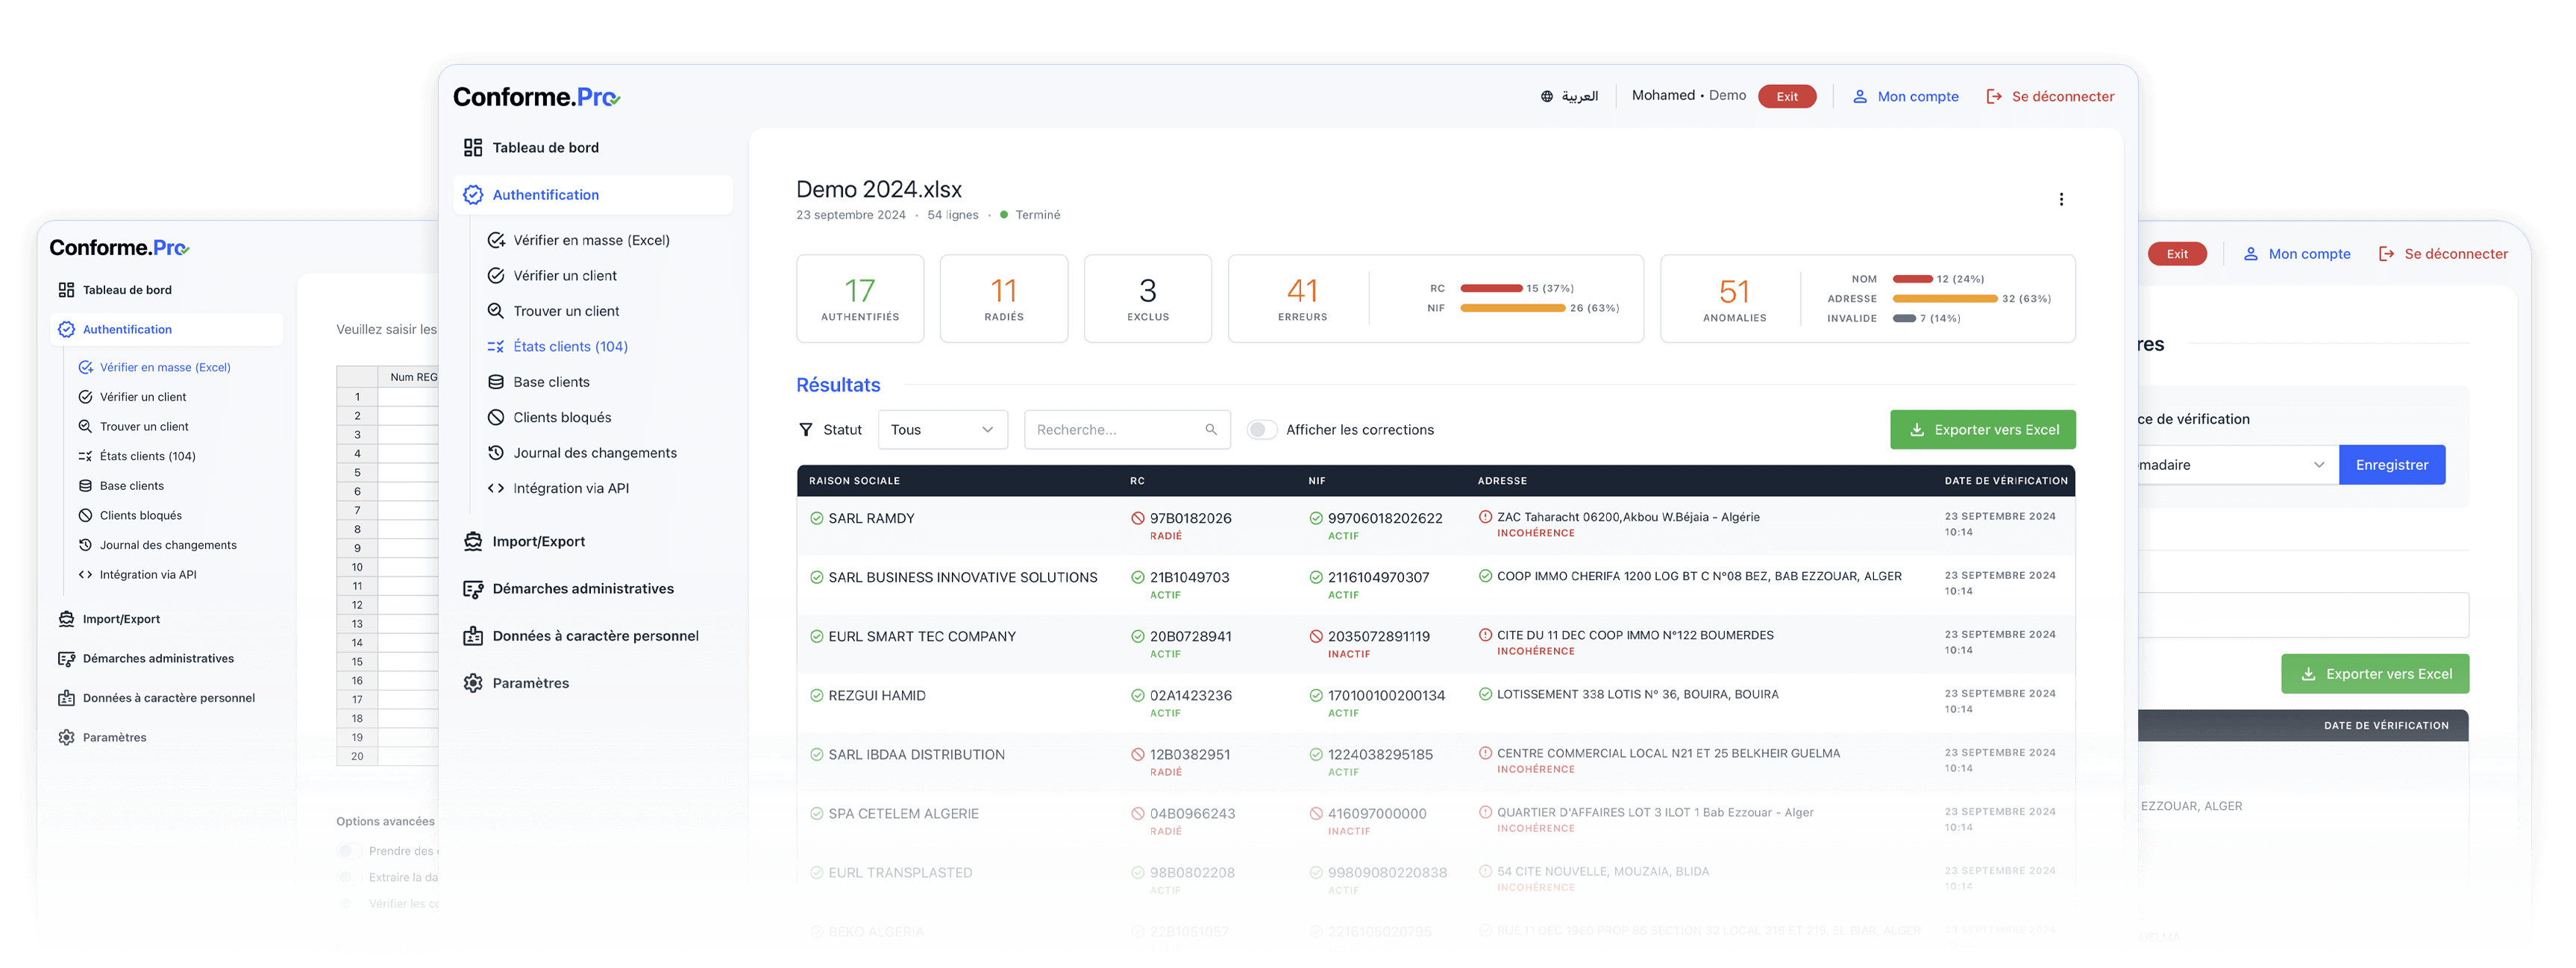The image size is (2576, 968).
Task: Click the Statut filter funnel icon
Action: tap(806, 430)
